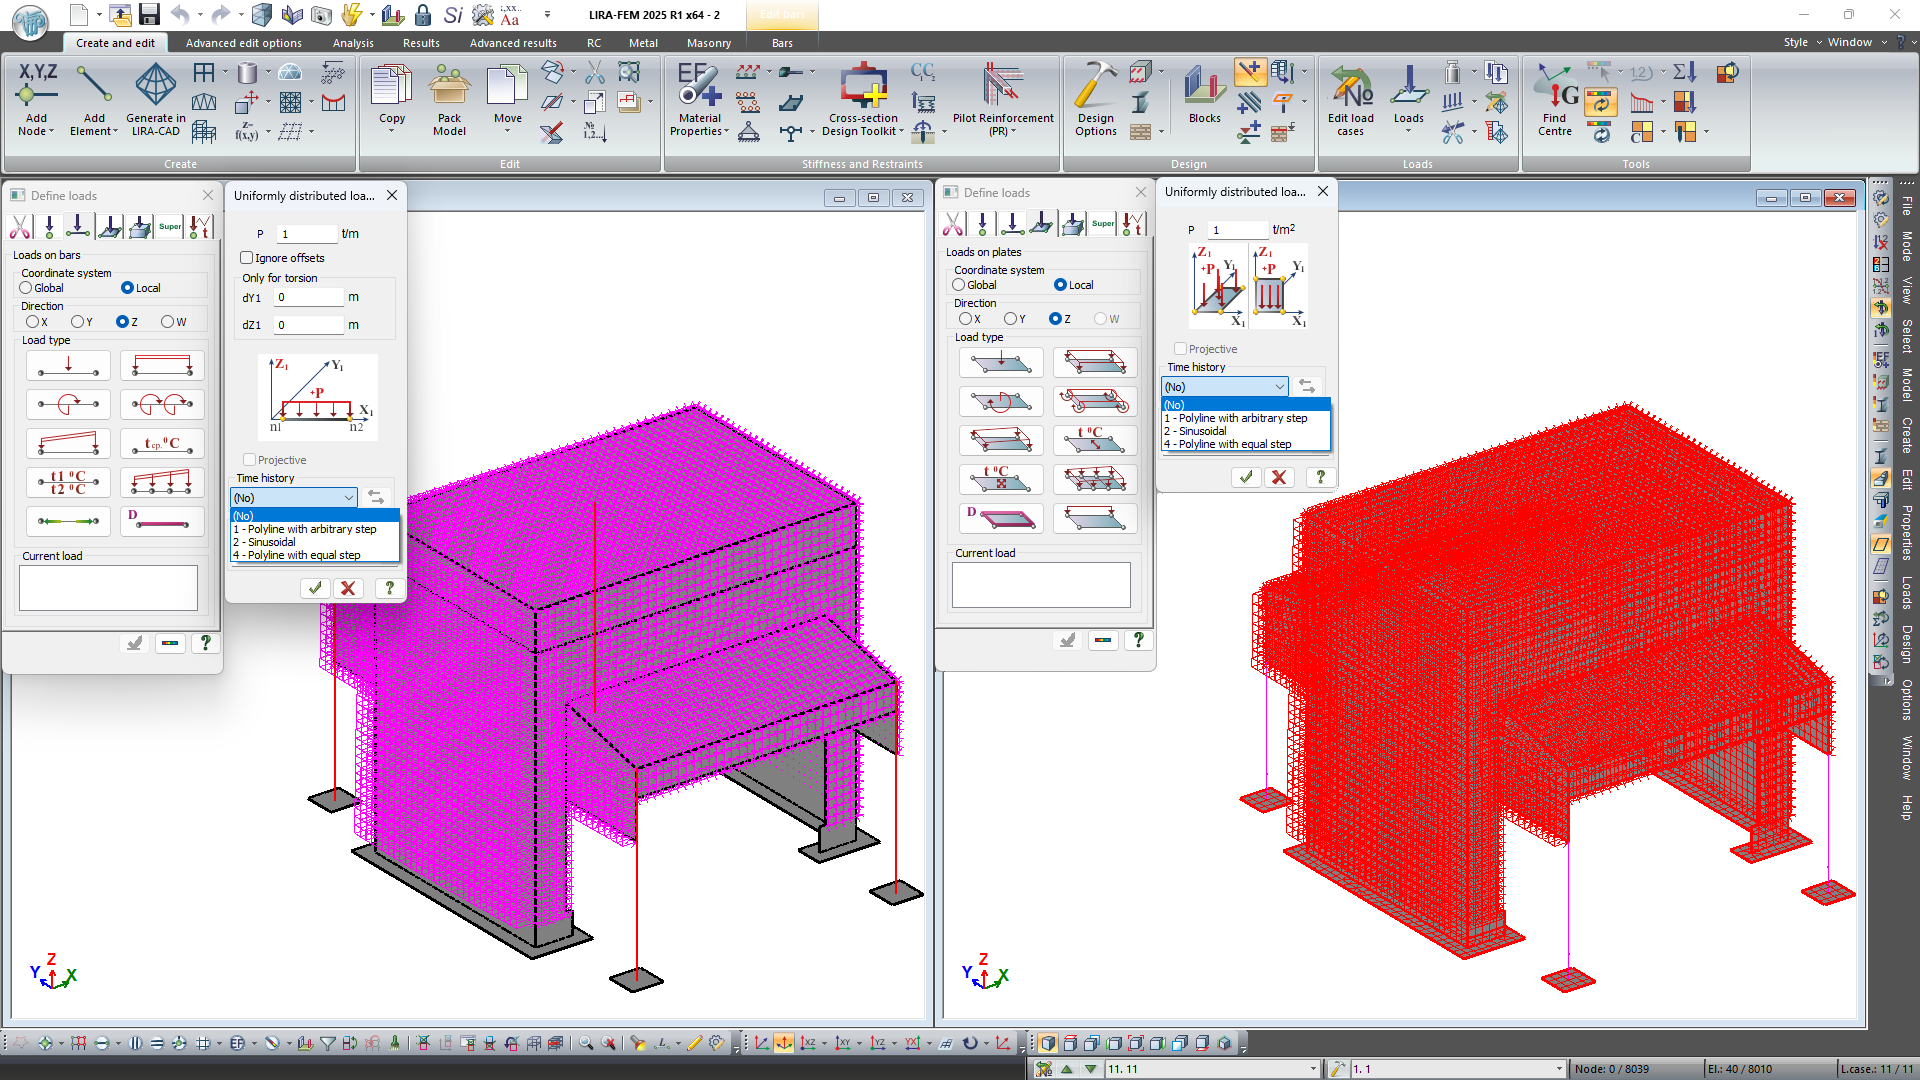Viewport: 1920px width, 1080px height.
Task: Switch to the Analysis ribbon tab
Action: 353,43
